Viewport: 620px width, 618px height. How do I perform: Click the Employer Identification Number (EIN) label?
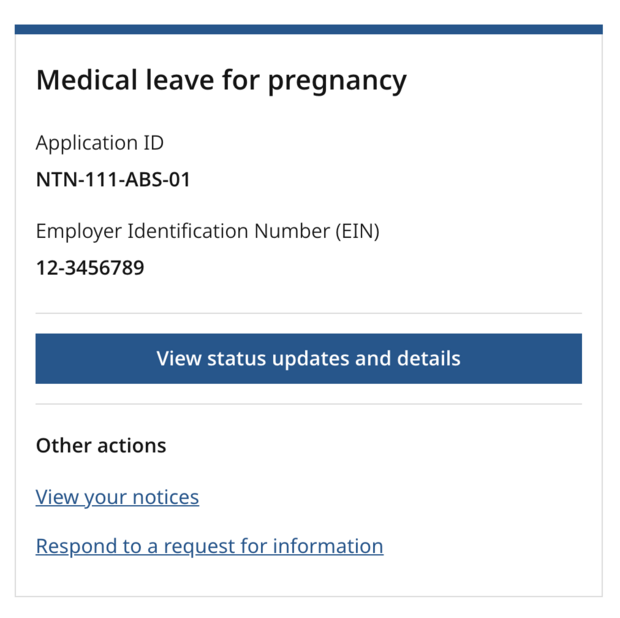[207, 231]
